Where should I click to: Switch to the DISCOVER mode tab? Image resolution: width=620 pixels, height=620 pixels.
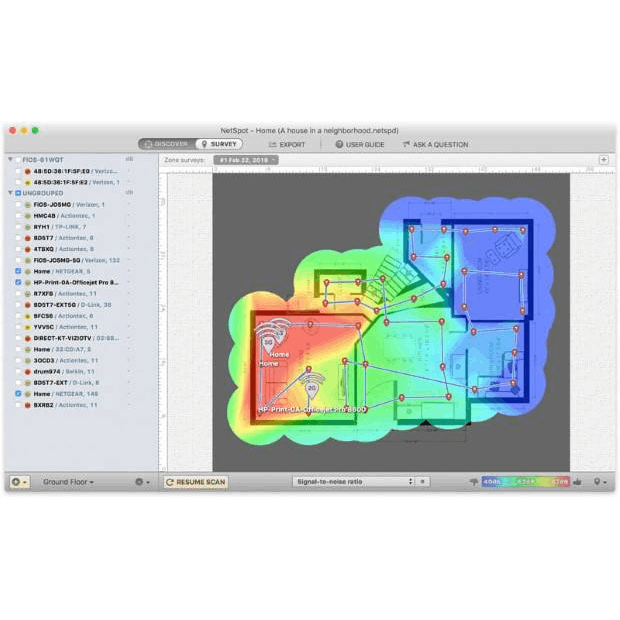[167, 144]
